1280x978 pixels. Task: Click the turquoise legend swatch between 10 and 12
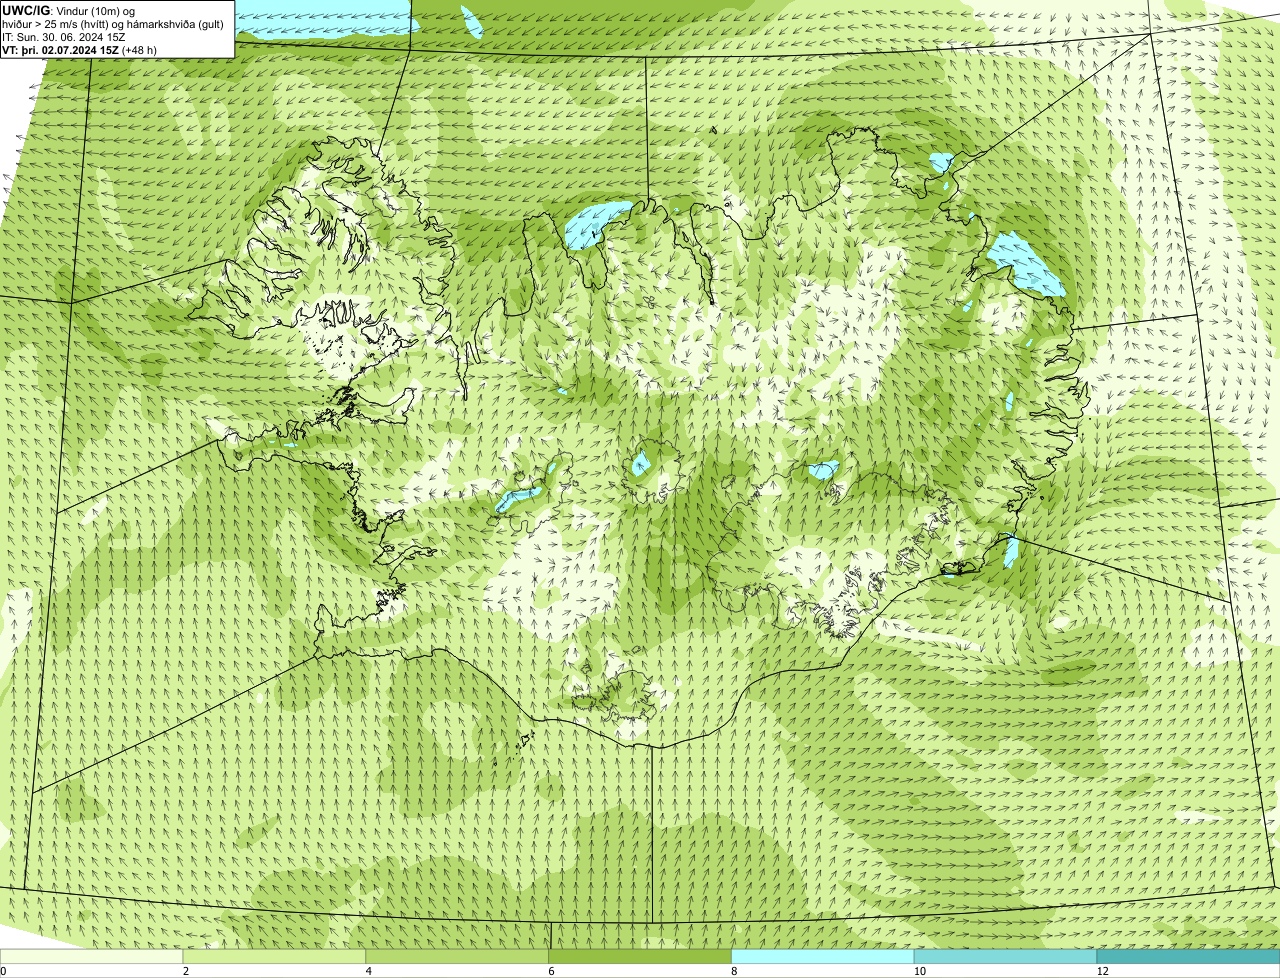[1006, 956]
